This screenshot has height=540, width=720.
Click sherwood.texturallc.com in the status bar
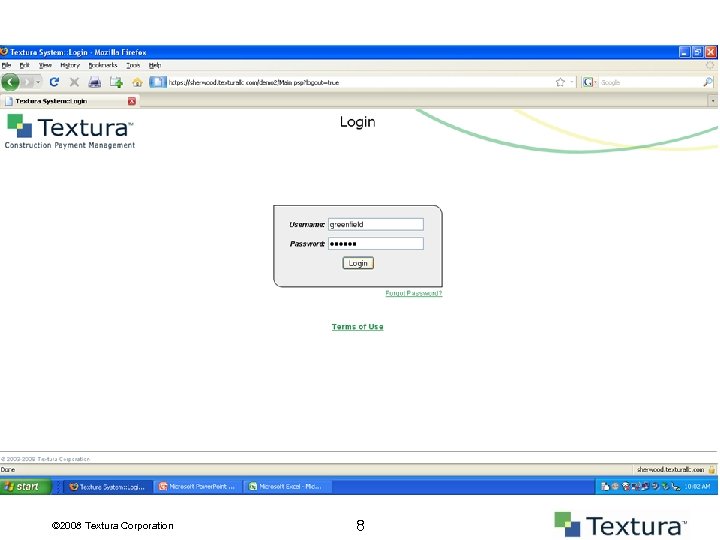click(670, 469)
